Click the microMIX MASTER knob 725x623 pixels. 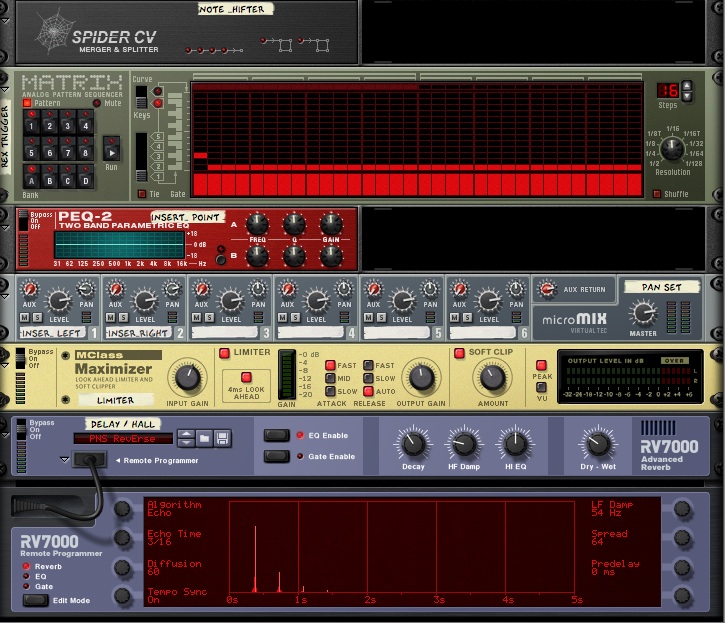coord(643,313)
